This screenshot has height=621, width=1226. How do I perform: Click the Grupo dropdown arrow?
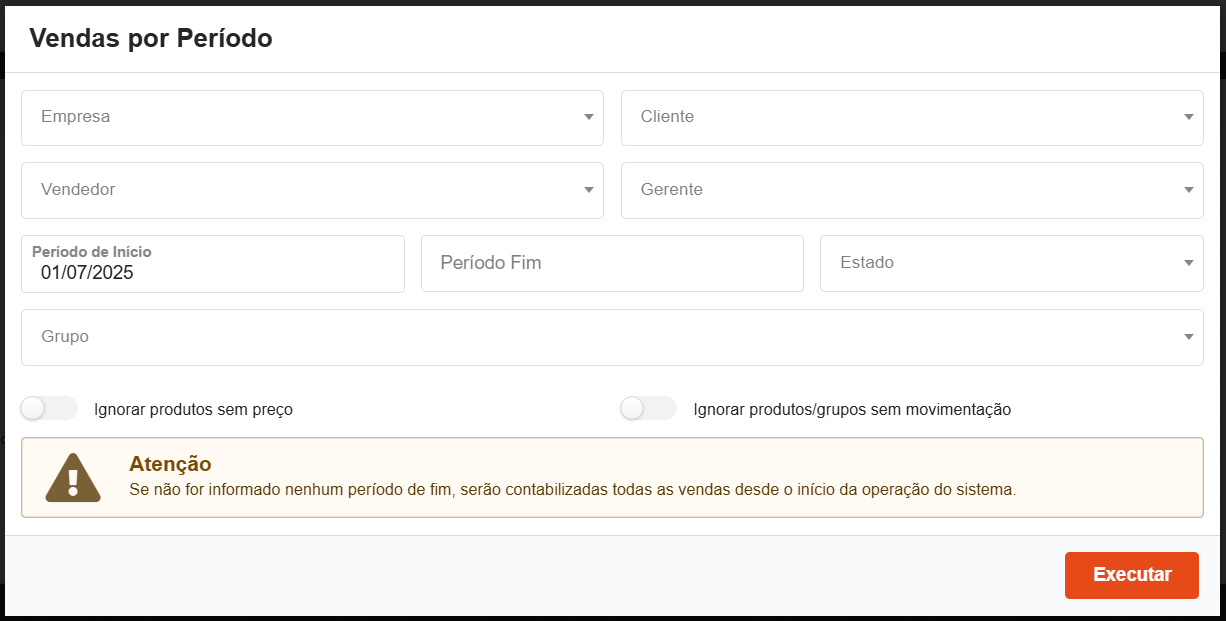coord(1188,337)
